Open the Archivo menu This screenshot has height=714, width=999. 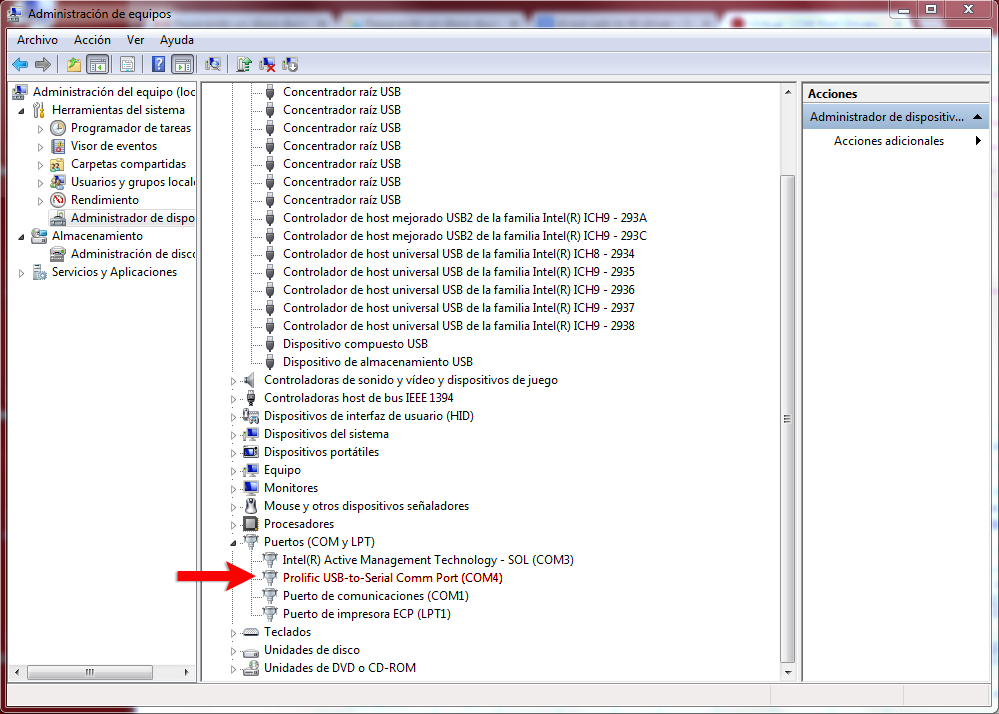[37, 40]
